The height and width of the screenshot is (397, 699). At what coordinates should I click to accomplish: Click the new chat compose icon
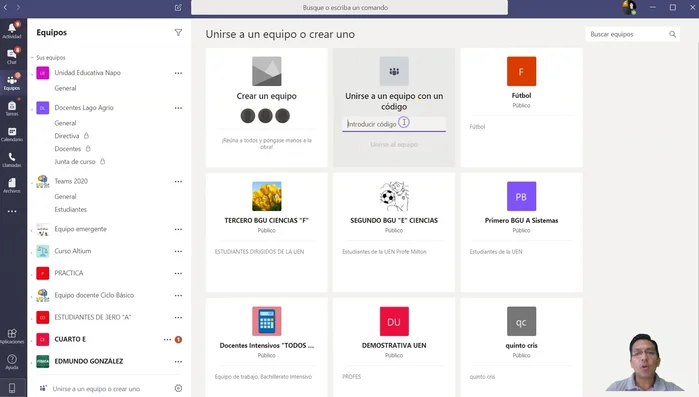[x=178, y=7]
